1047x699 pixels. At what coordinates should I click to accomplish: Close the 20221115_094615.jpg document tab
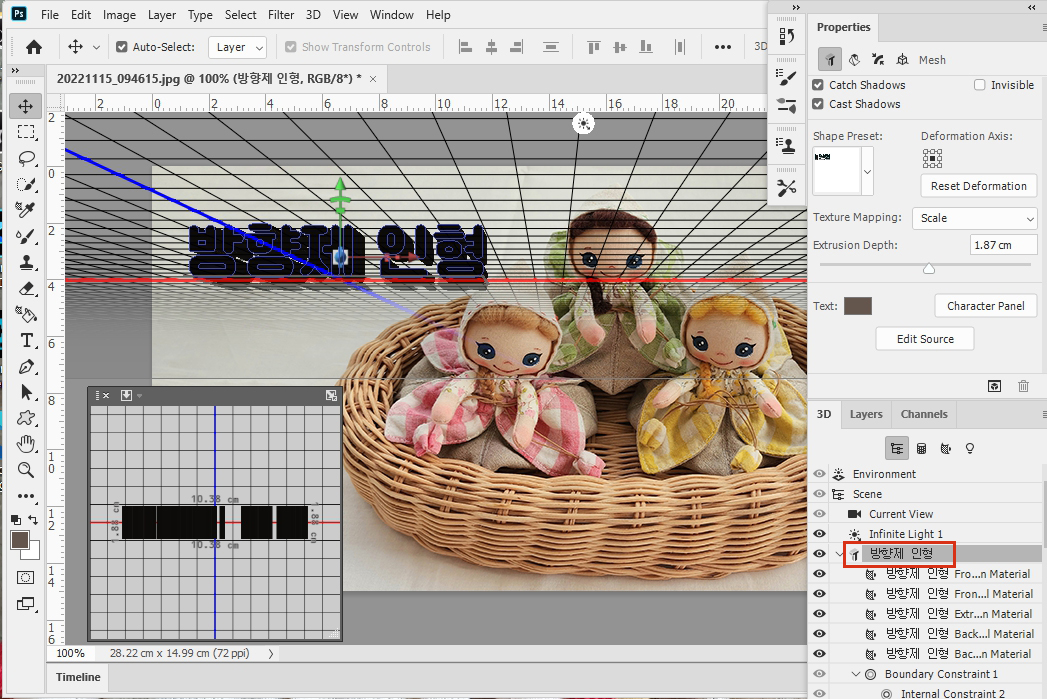point(373,79)
